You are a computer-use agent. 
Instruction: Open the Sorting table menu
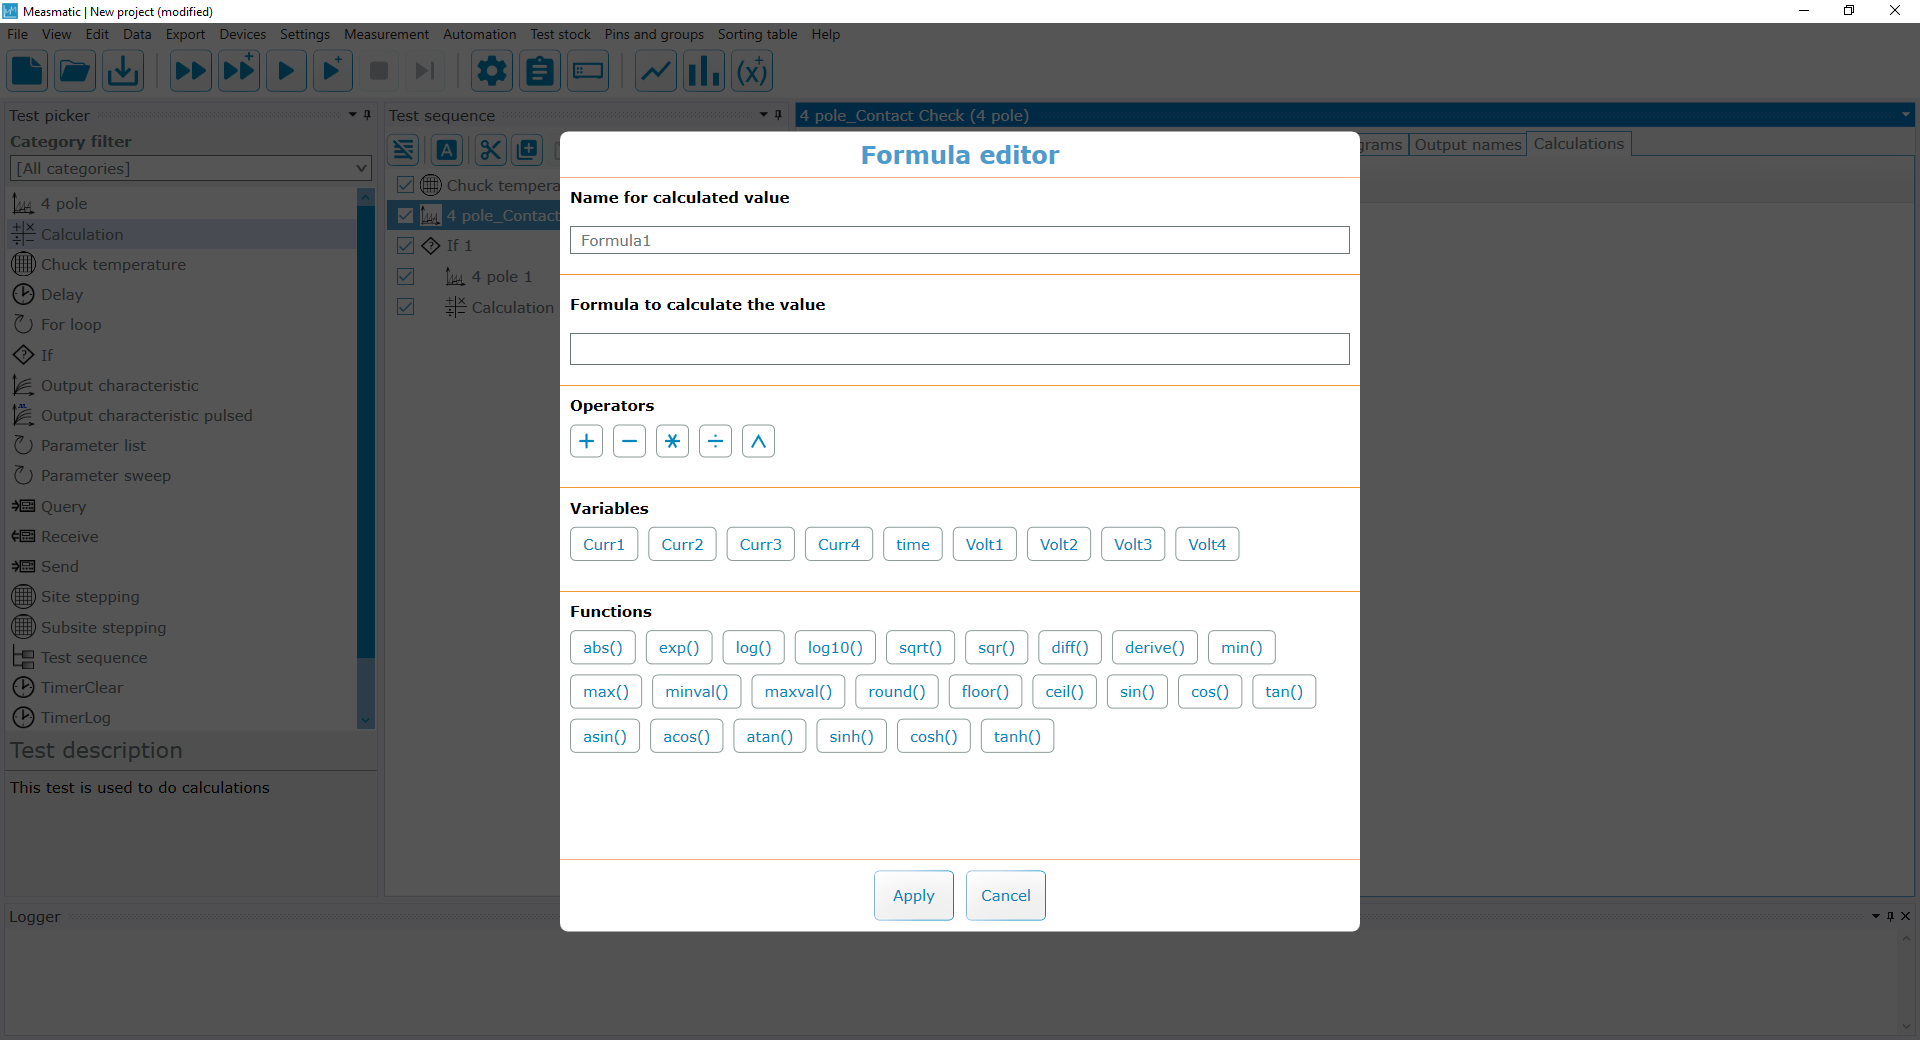757,34
